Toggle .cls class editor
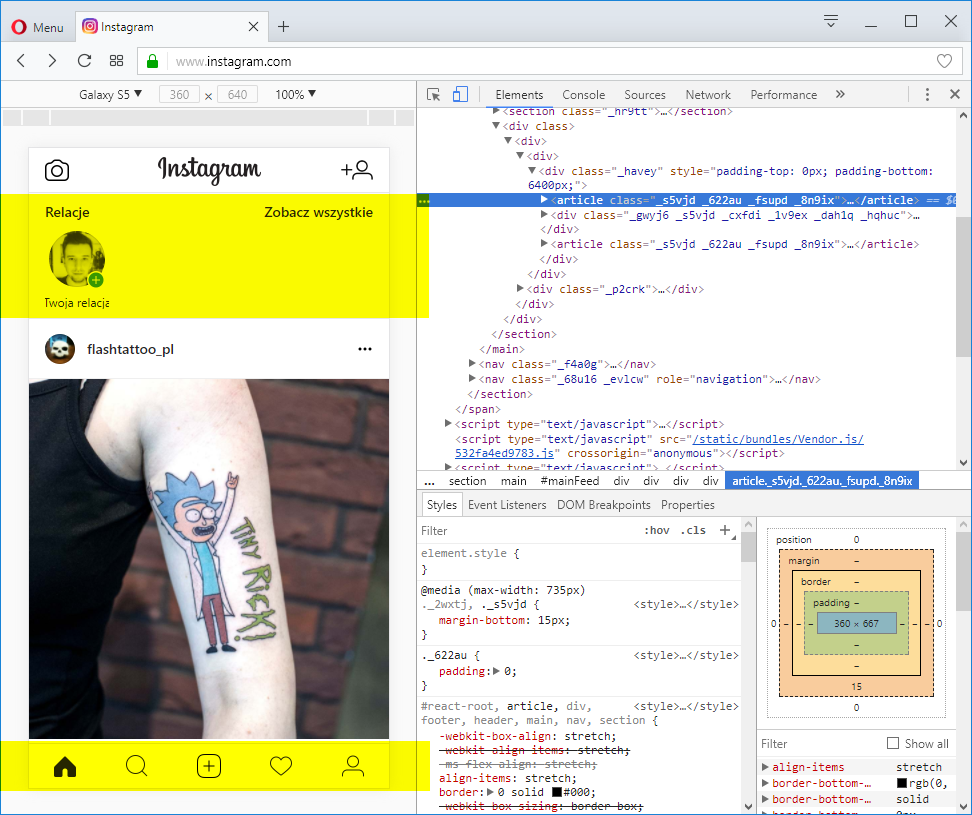This screenshot has height=815, width=972. point(693,531)
